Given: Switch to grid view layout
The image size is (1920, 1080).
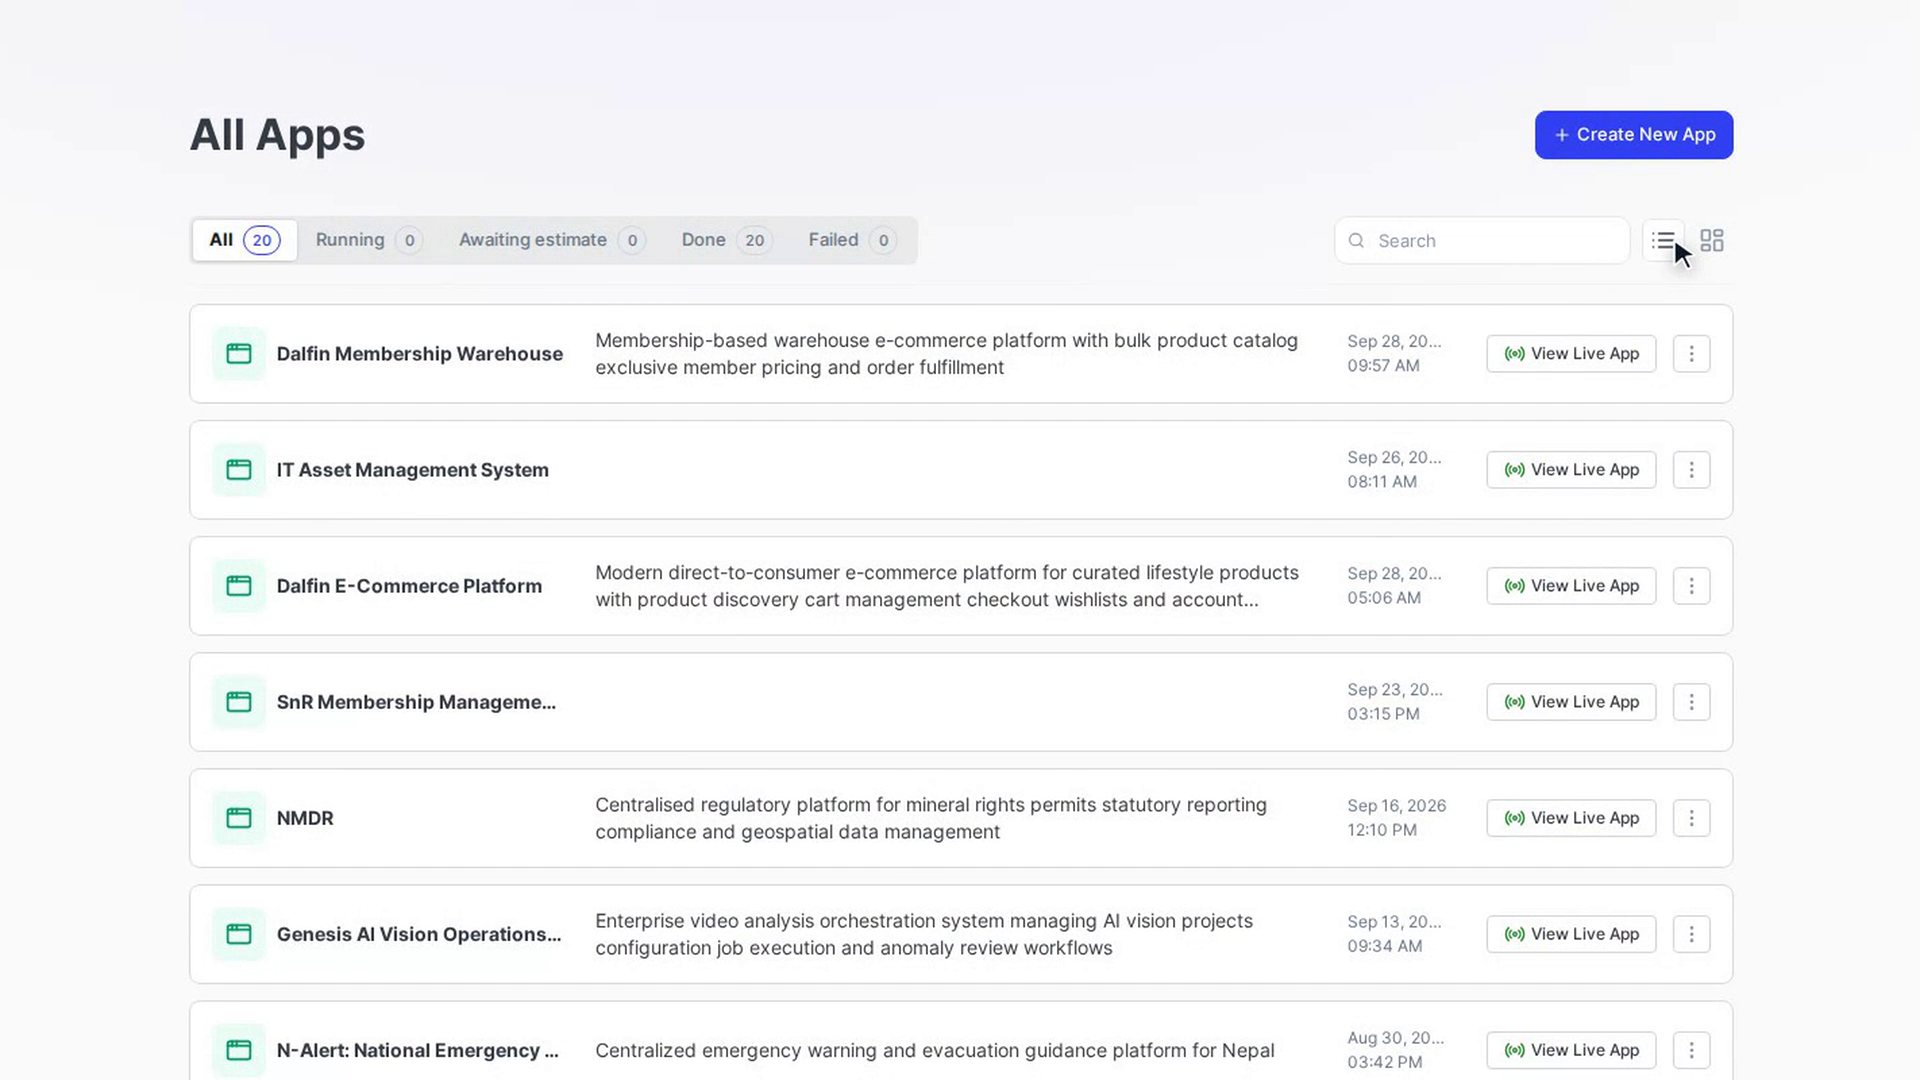Looking at the screenshot, I should point(1712,241).
